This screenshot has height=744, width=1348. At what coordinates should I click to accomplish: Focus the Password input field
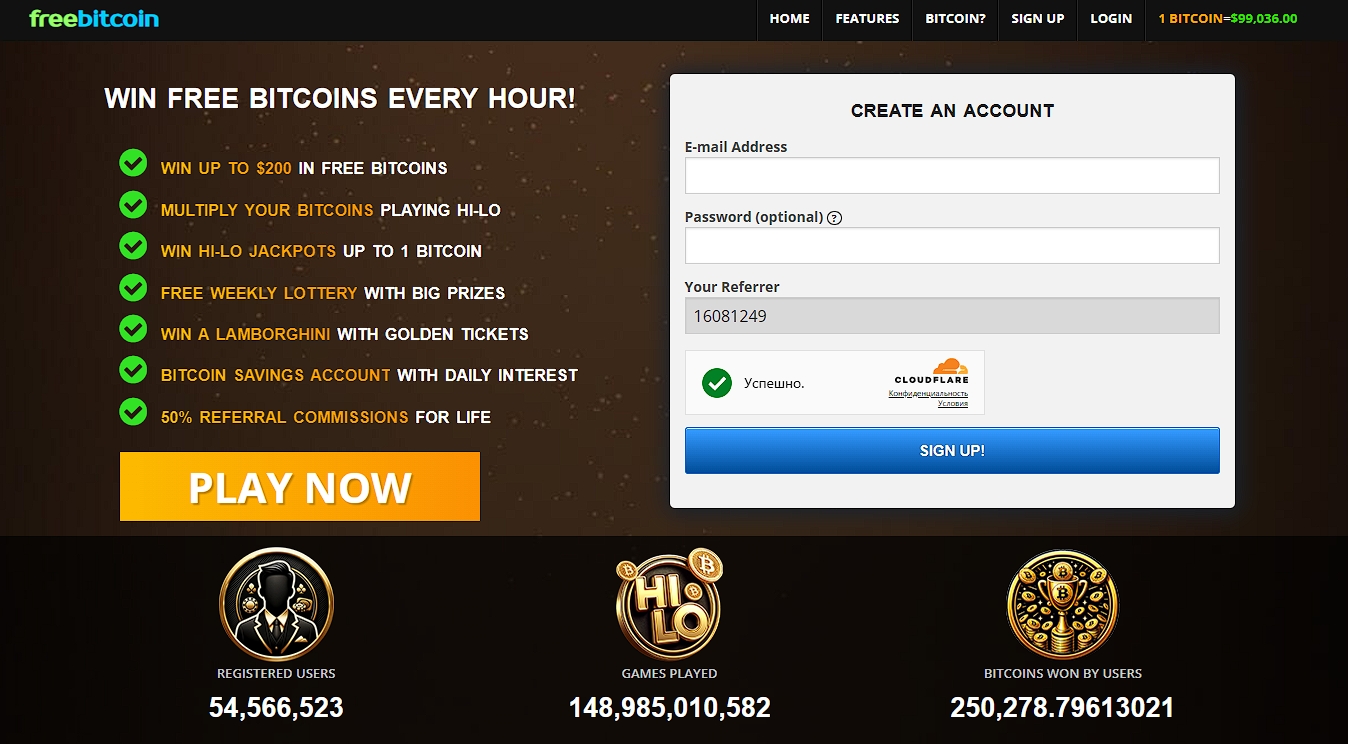(x=952, y=245)
